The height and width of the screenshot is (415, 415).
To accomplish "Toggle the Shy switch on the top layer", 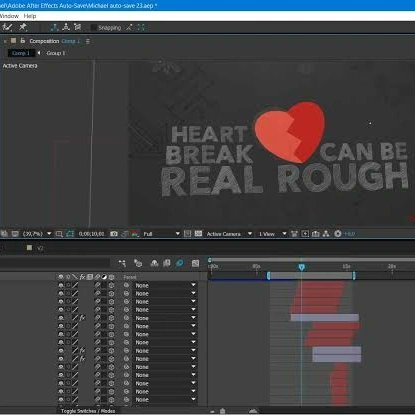I will pyautogui.click(x=61, y=285).
